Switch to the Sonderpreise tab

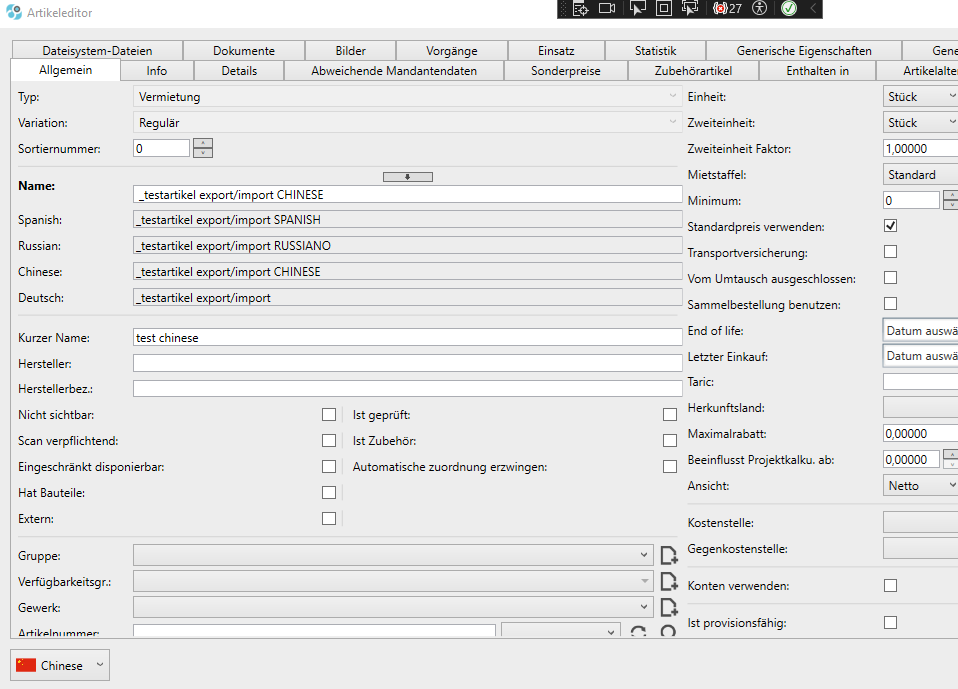(x=565, y=70)
